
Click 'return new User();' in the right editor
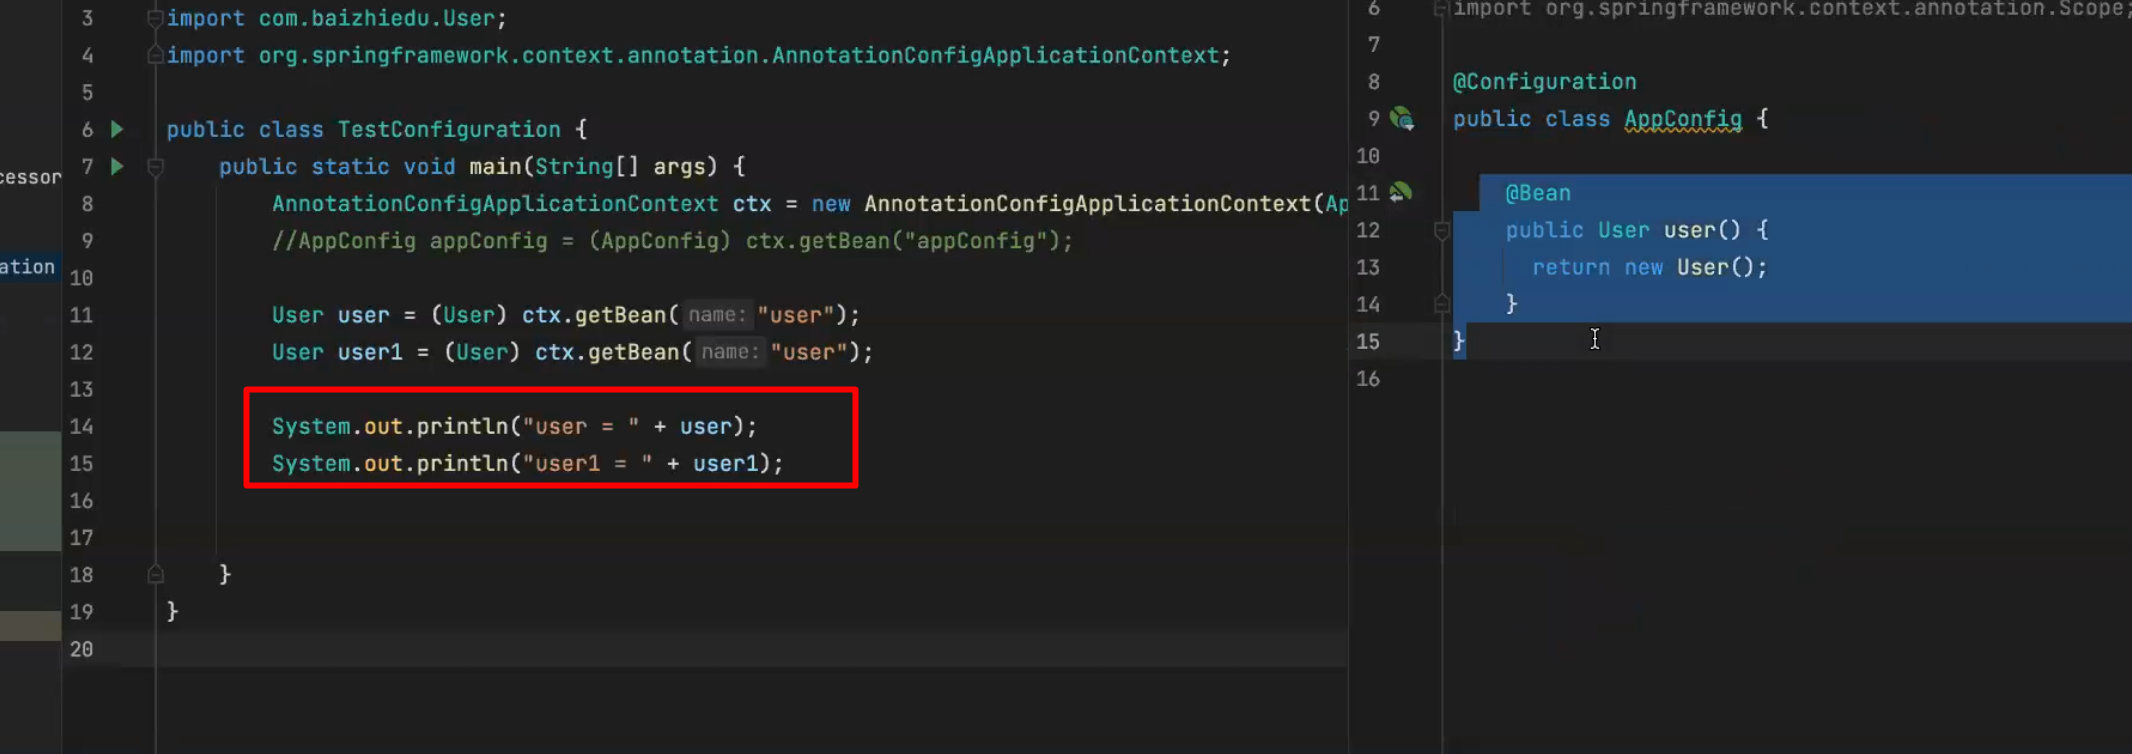(1650, 267)
